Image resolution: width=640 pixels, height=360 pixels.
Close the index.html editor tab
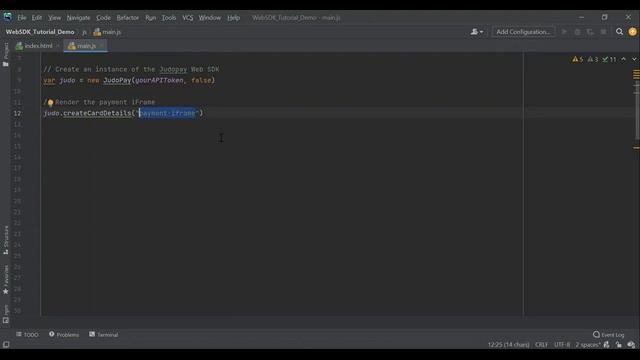[58, 46]
